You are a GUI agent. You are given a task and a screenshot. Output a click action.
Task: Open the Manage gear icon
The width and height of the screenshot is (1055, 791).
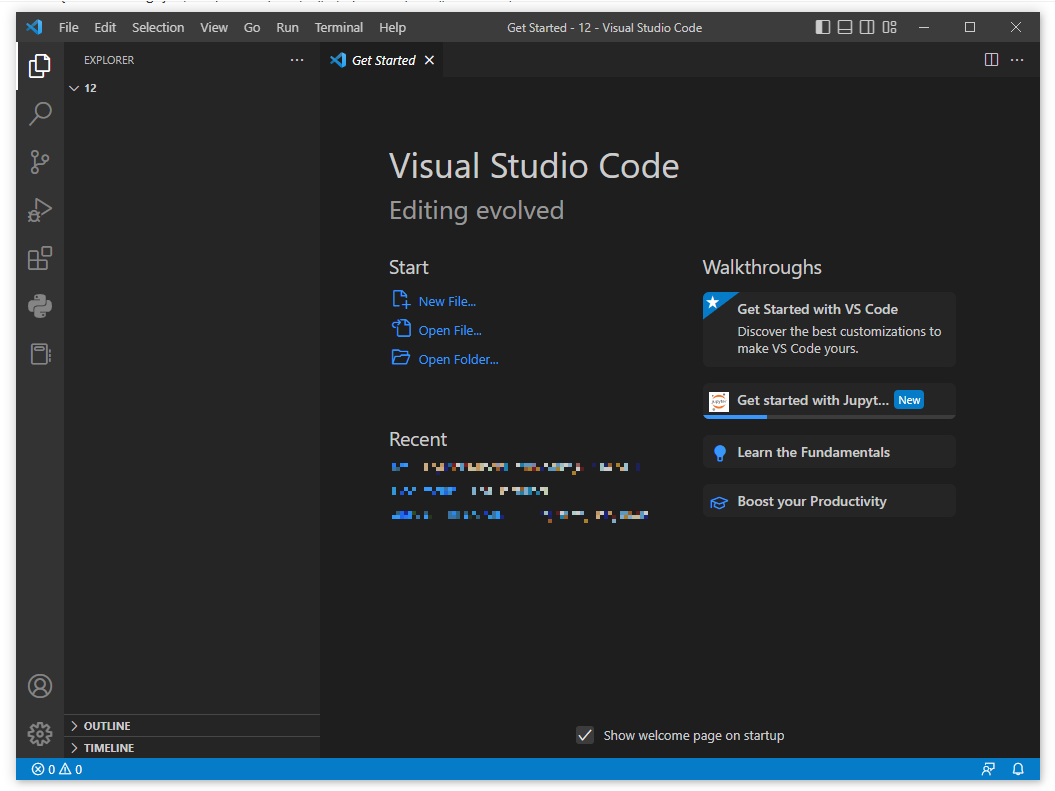(x=40, y=734)
